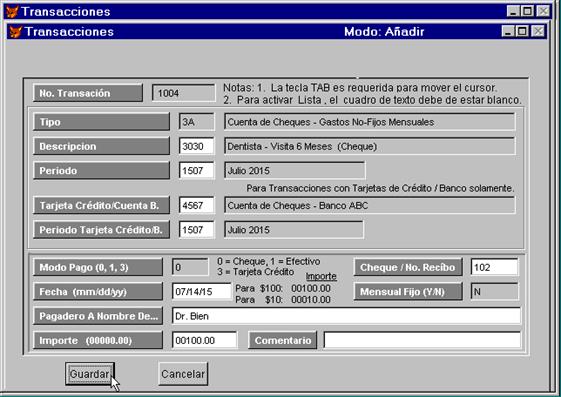Click the Julio 2015 box for card period
This screenshot has width=561, height=397.
click(x=294, y=230)
